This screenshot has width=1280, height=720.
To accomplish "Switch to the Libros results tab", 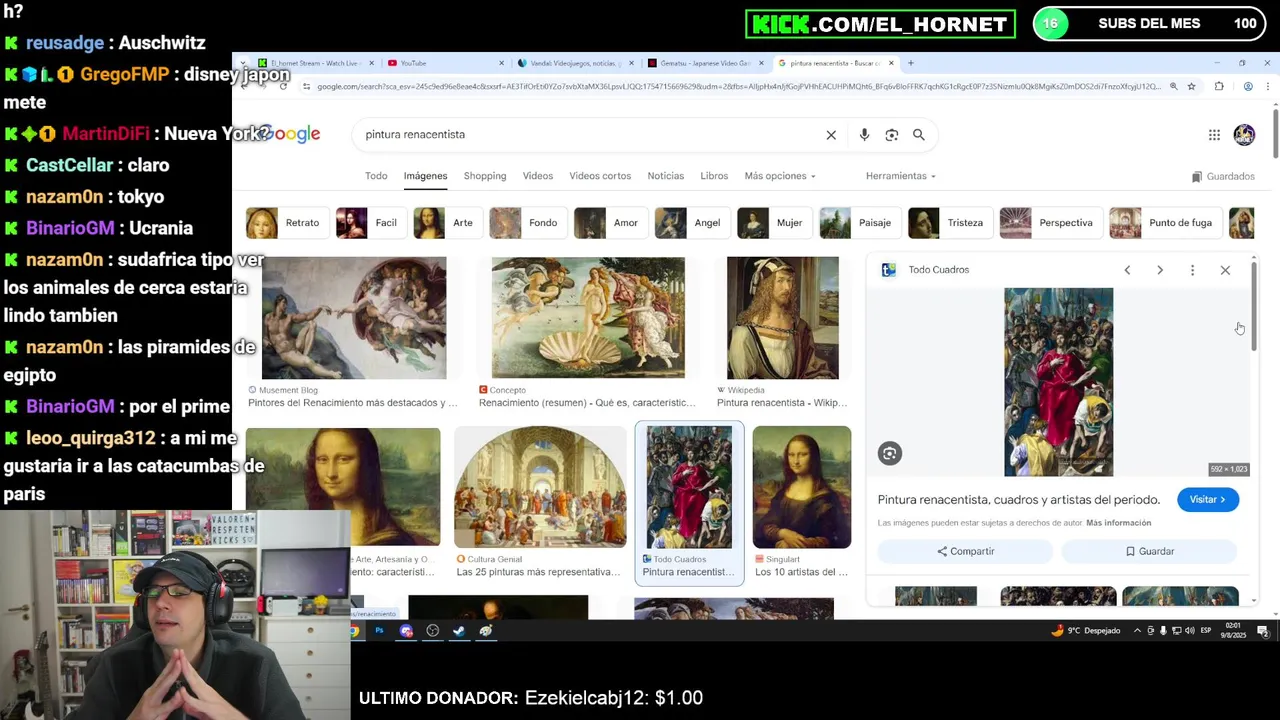I will tap(714, 176).
